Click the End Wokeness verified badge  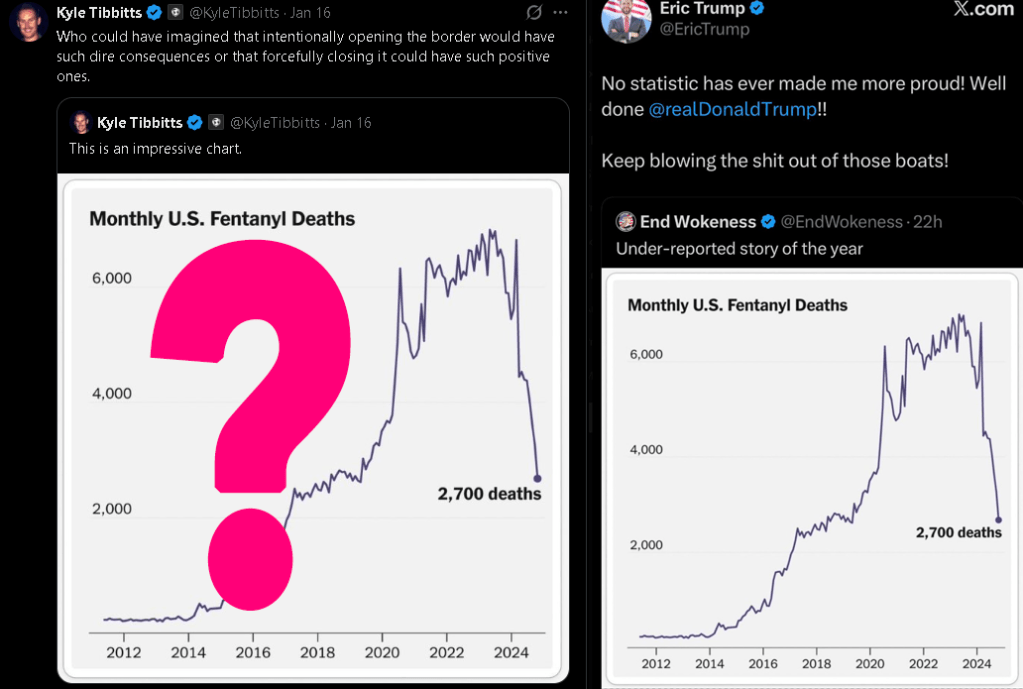[x=769, y=221]
